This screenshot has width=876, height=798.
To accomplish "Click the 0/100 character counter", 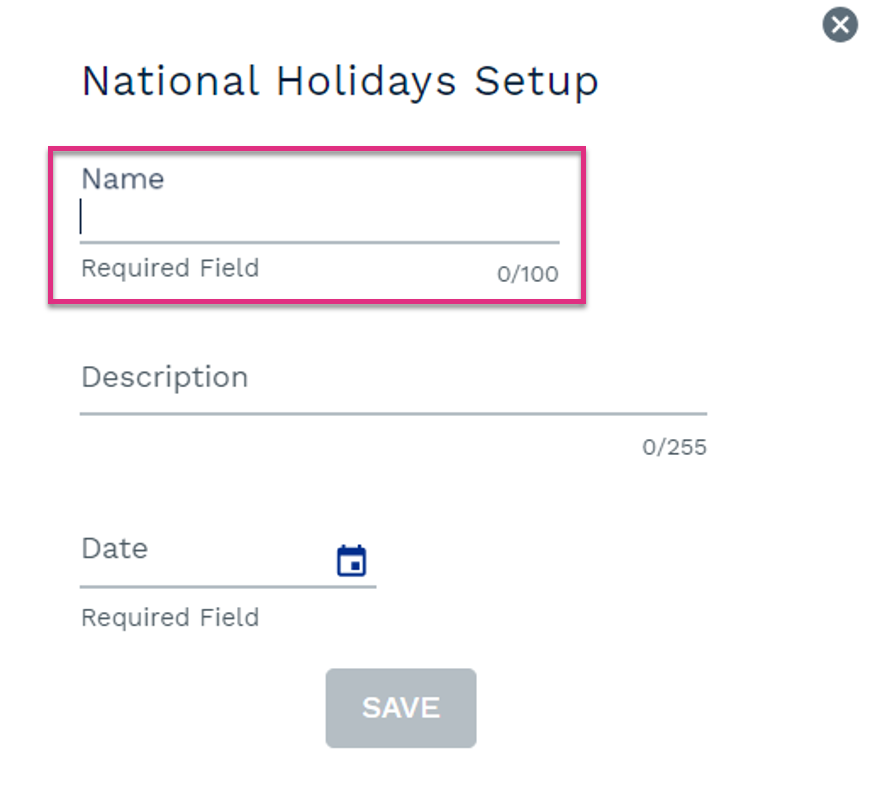I will pyautogui.click(x=528, y=274).
